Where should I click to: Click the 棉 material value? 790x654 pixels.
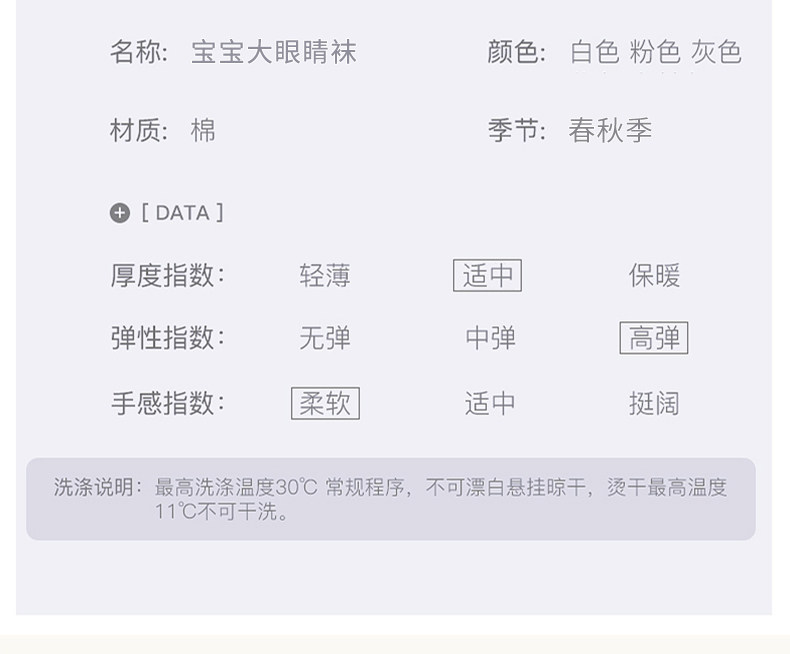click(203, 131)
